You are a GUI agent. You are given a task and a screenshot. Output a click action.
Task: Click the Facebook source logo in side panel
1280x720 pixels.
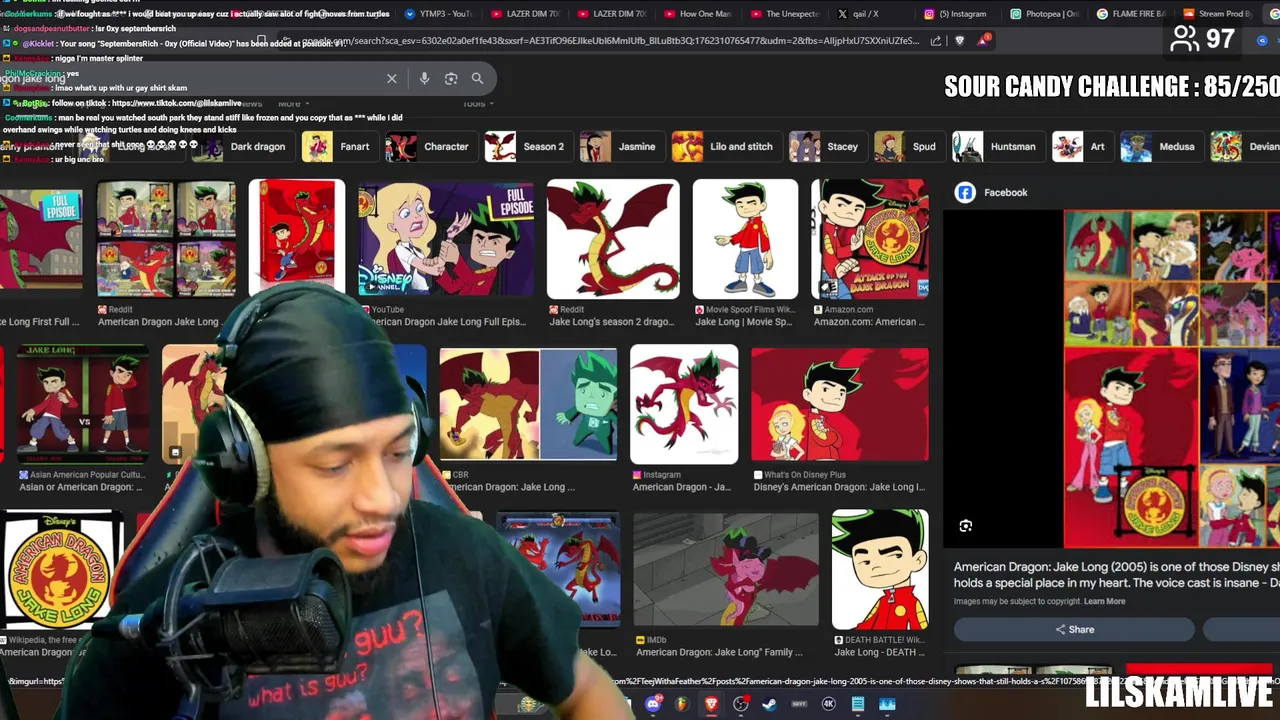[965, 193]
